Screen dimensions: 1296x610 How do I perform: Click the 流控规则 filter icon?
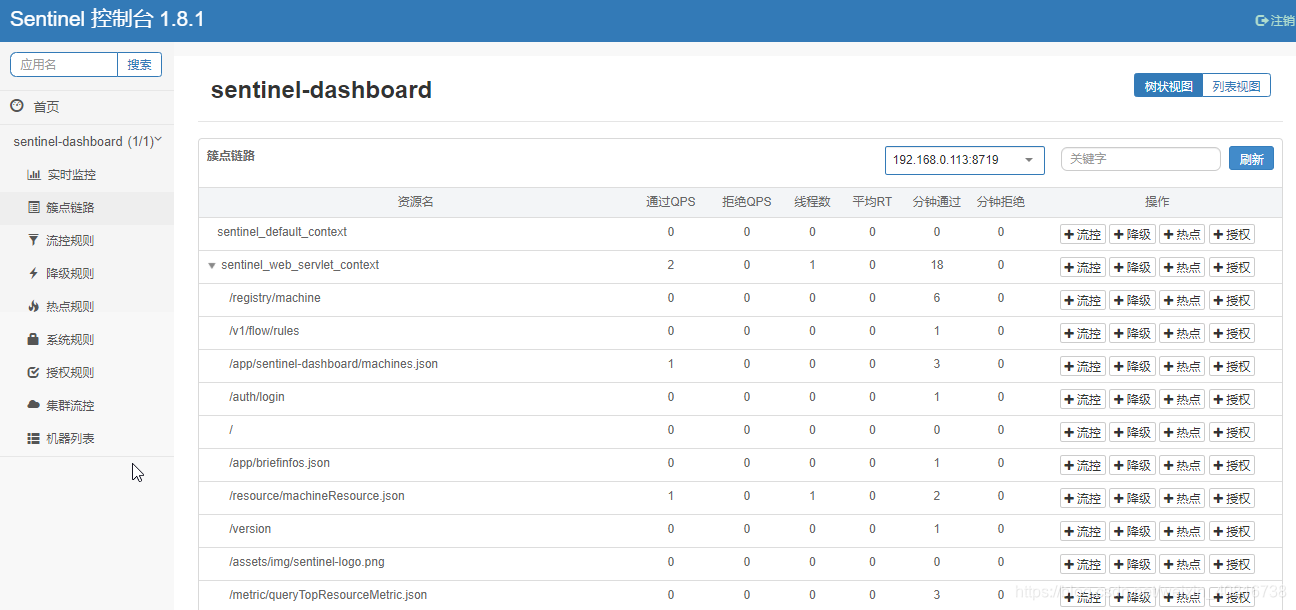pyautogui.click(x=34, y=241)
